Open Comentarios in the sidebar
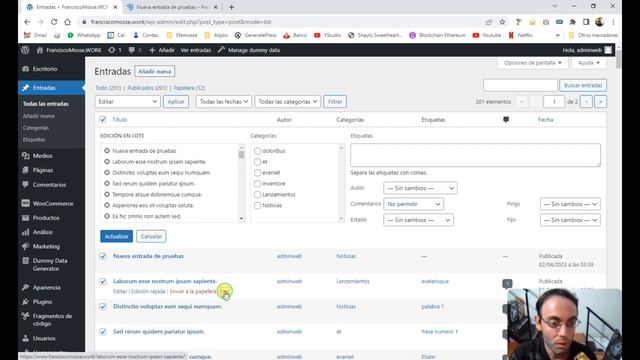Viewport: 640px width, 360px height. [49, 184]
